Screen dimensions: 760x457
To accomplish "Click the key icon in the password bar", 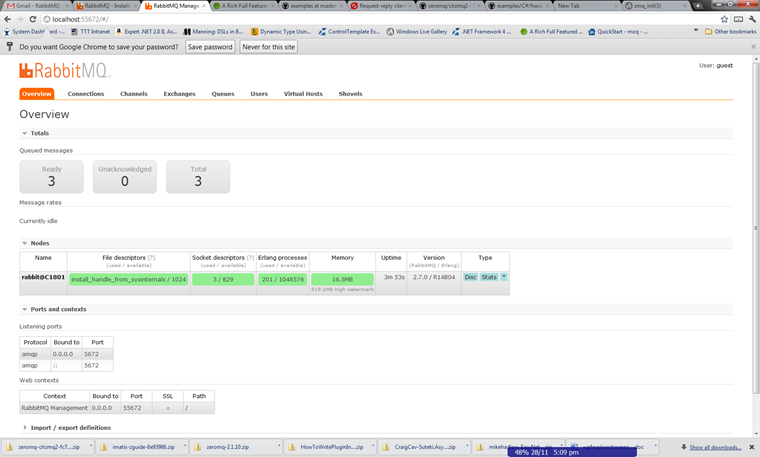I will click(x=9, y=47).
